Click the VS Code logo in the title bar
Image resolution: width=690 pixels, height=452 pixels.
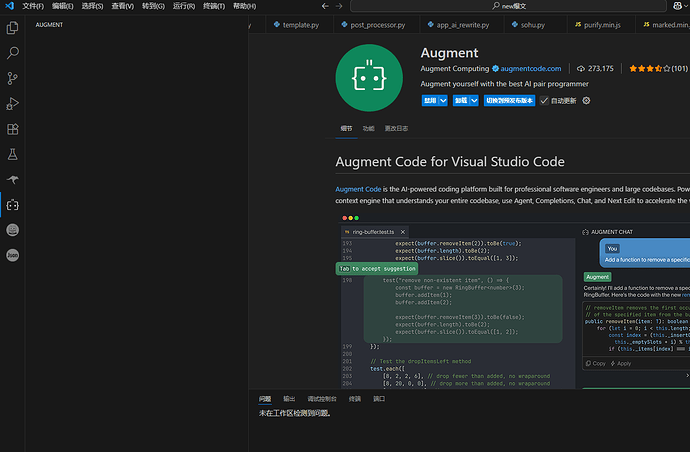coord(9,6)
